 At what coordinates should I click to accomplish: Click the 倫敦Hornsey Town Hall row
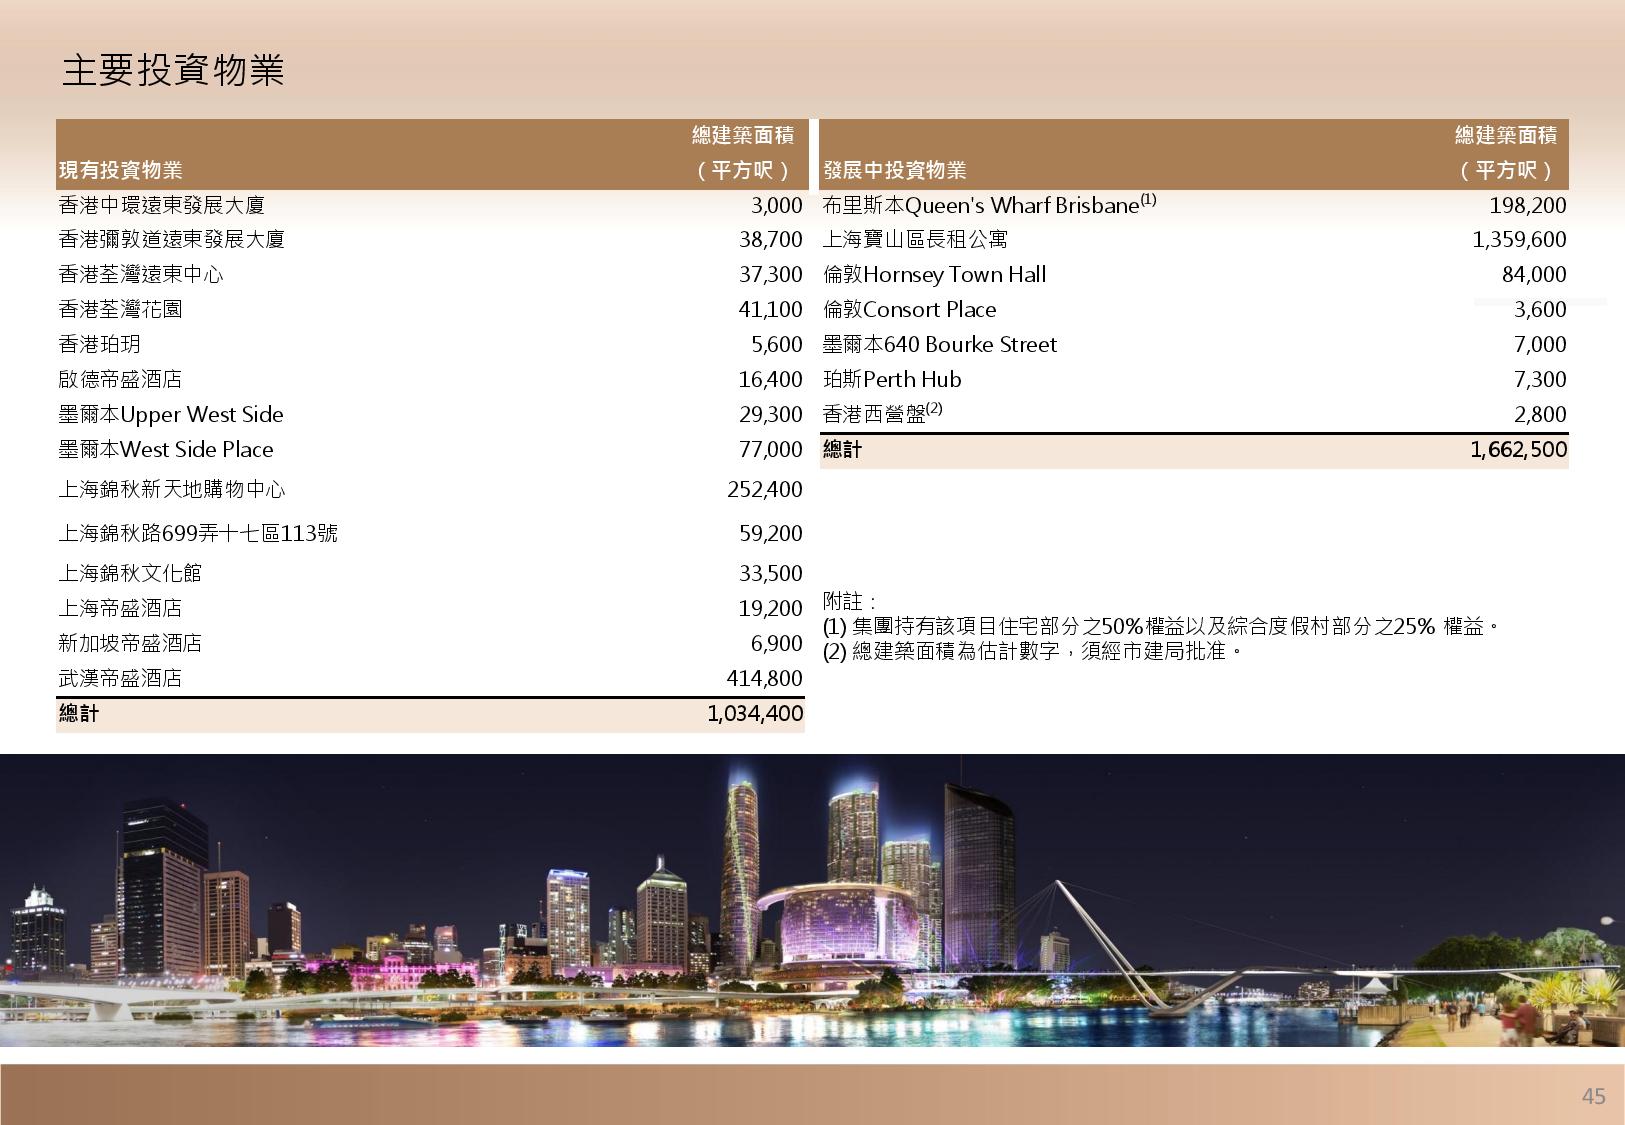(934, 275)
